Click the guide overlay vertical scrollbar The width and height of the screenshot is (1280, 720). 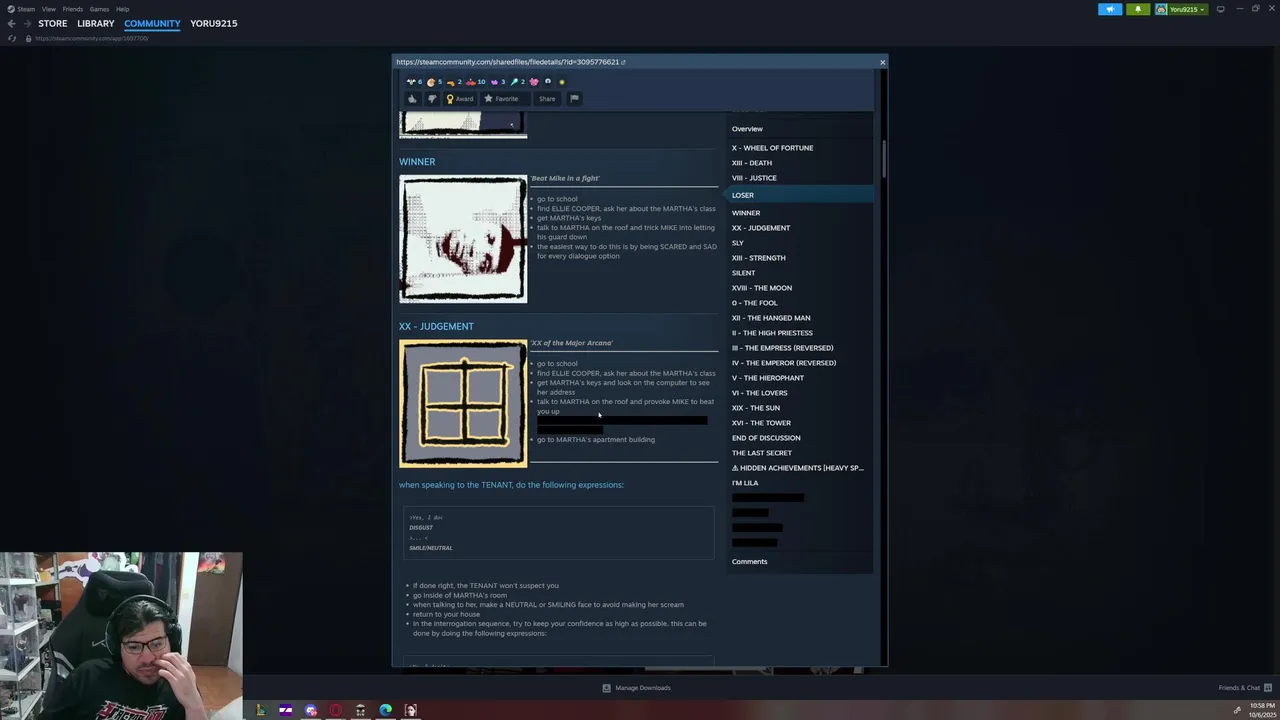[x=883, y=160]
